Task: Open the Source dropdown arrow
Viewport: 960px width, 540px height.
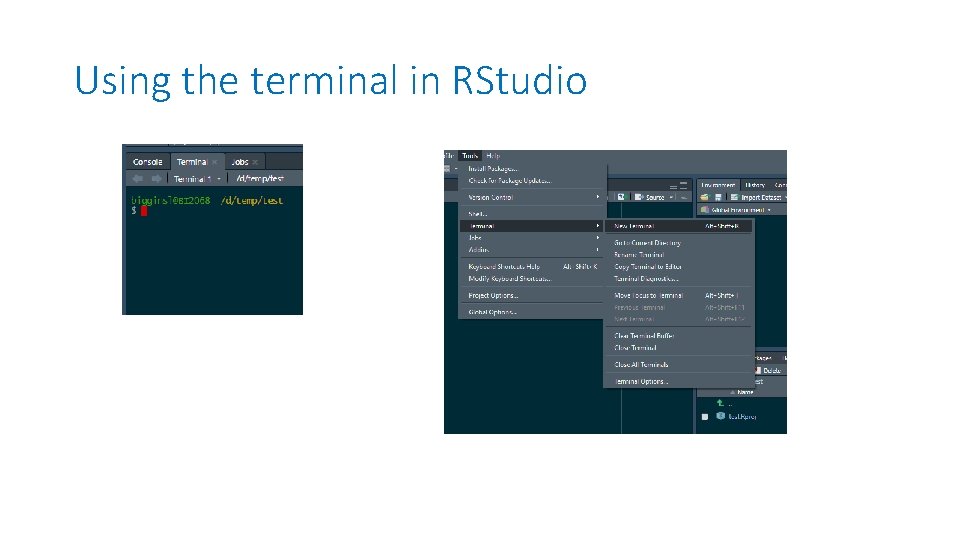Action: [x=671, y=197]
